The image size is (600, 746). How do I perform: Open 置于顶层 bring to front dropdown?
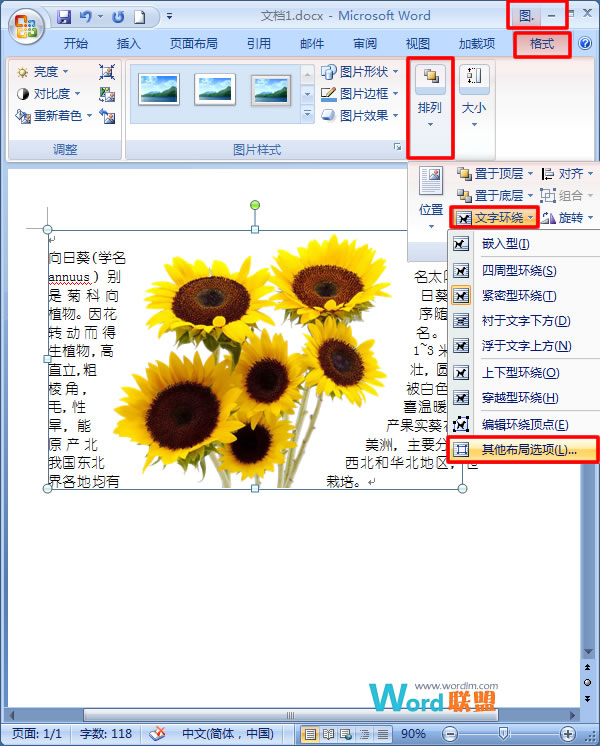coord(494,174)
